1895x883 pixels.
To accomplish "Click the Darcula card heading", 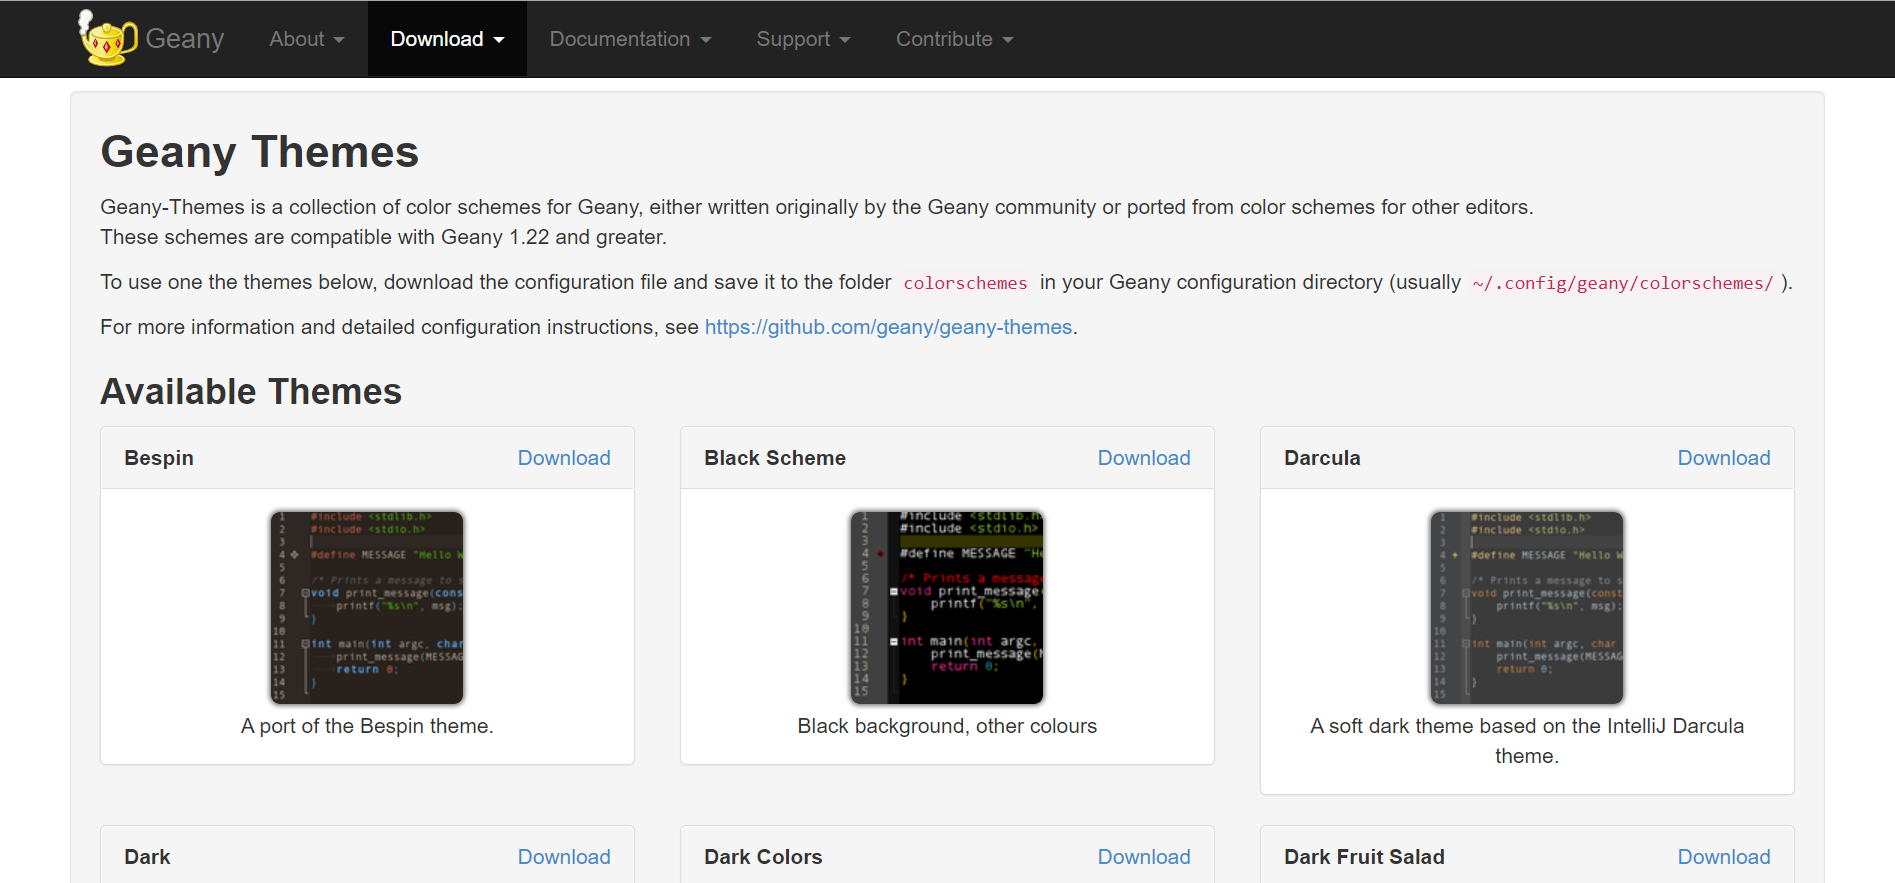I will (x=1322, y=458).
